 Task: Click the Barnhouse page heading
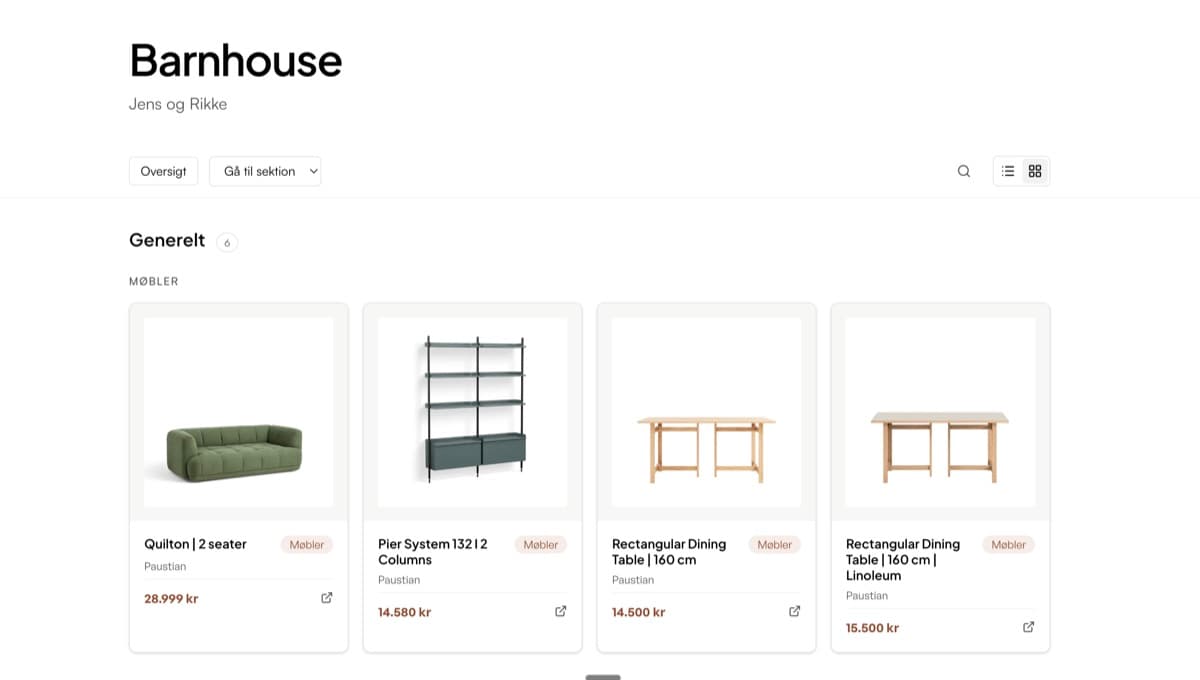[236, 60]
